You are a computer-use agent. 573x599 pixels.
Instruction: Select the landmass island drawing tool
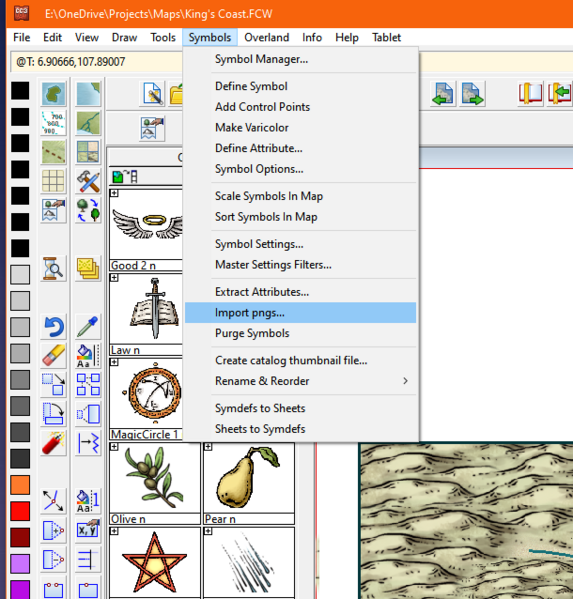tap(53, 94)
